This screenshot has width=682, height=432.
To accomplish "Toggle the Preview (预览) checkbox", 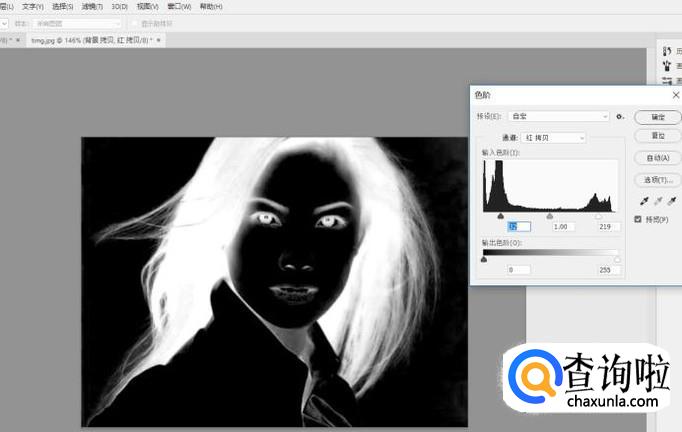I will pyautogui.click(x=640, y=219).
